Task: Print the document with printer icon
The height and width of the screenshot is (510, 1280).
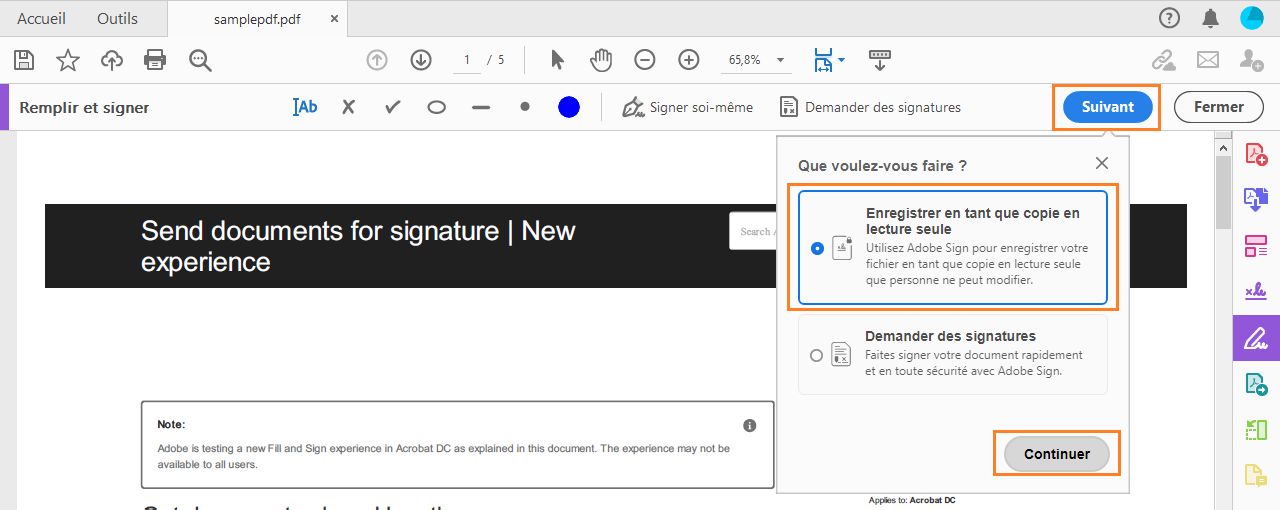Action: click(155, 60)
